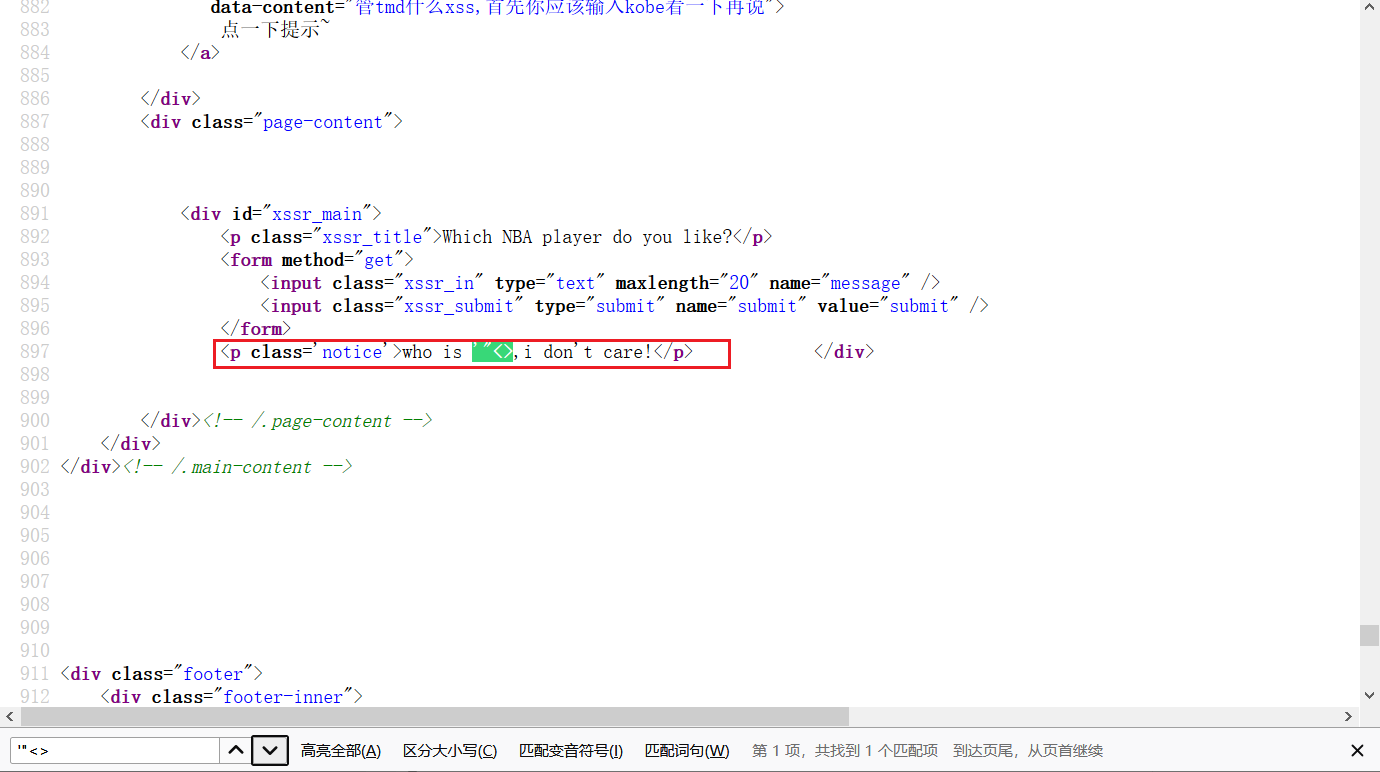Click the maxlength value "20"

point(739,283)
